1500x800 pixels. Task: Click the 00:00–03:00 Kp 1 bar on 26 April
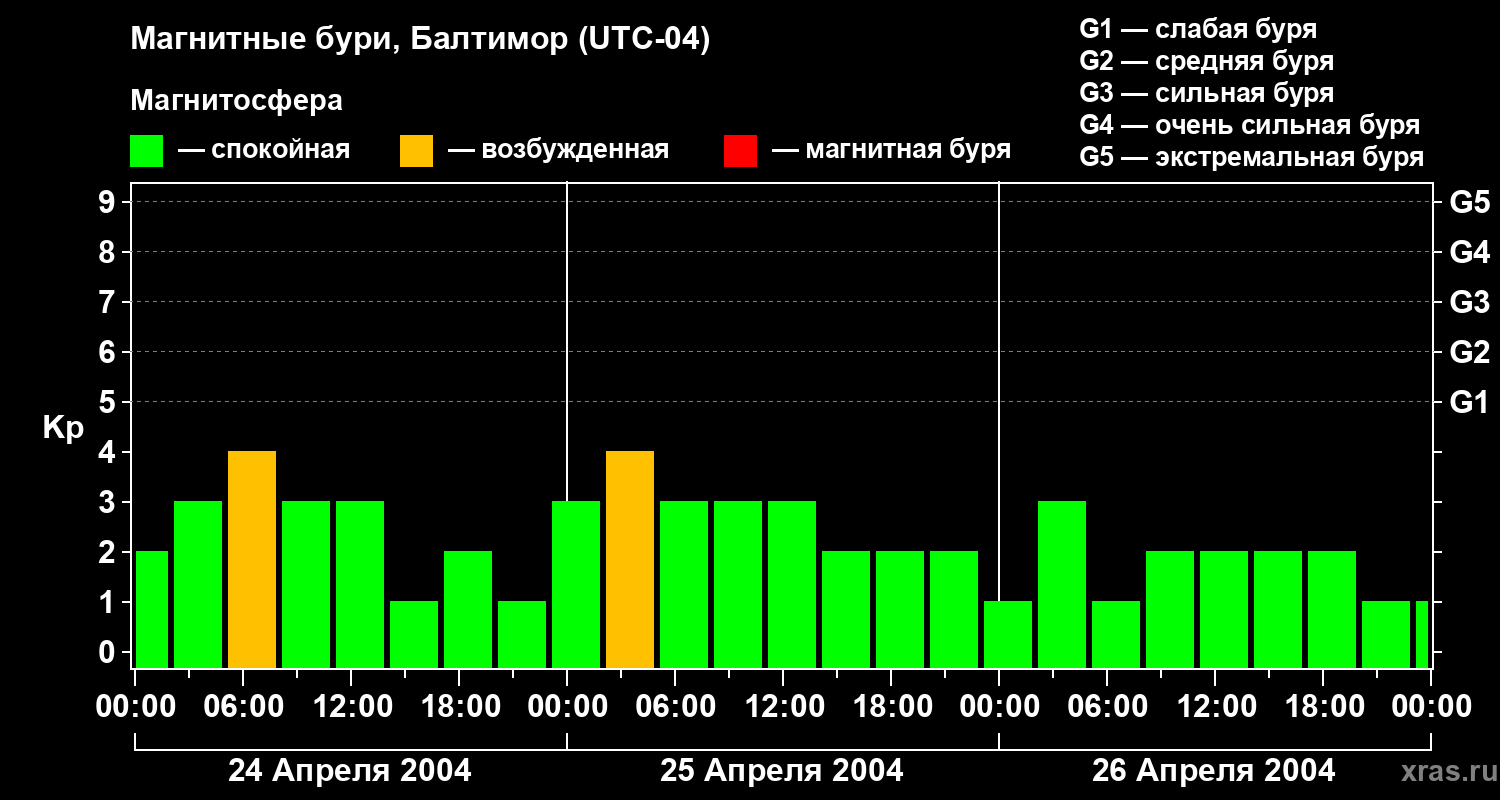click(1008, 634)
